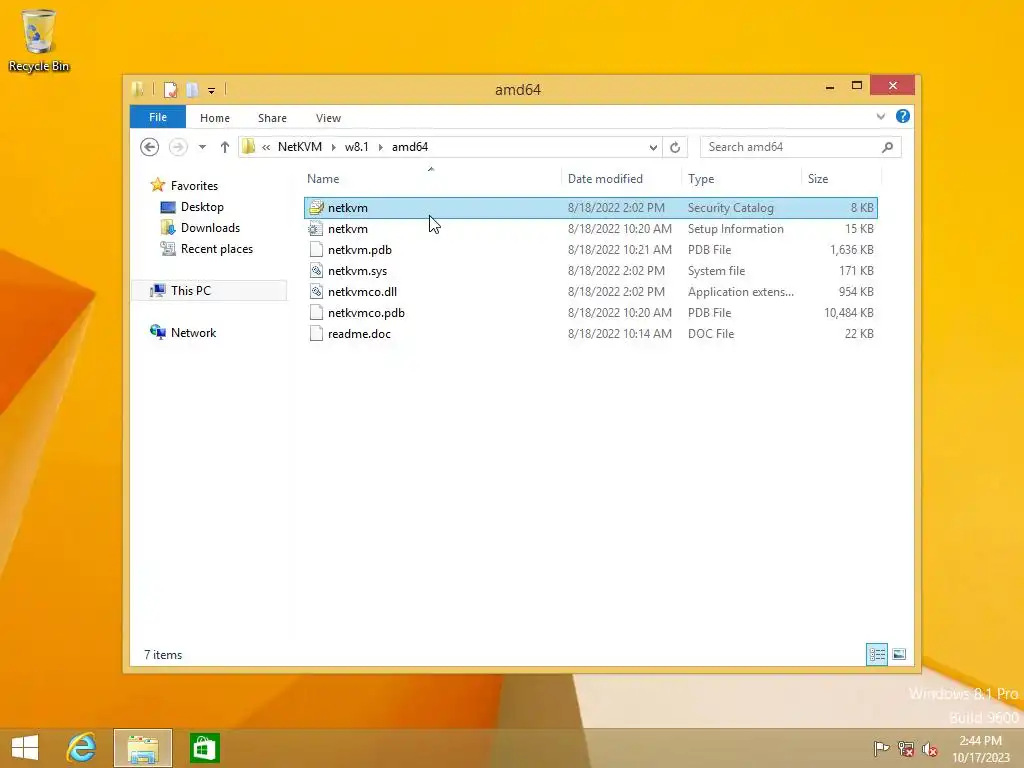Select the netkvm.sys file
This screenshot has height=768, width=1024.
[x=590, y=270]
